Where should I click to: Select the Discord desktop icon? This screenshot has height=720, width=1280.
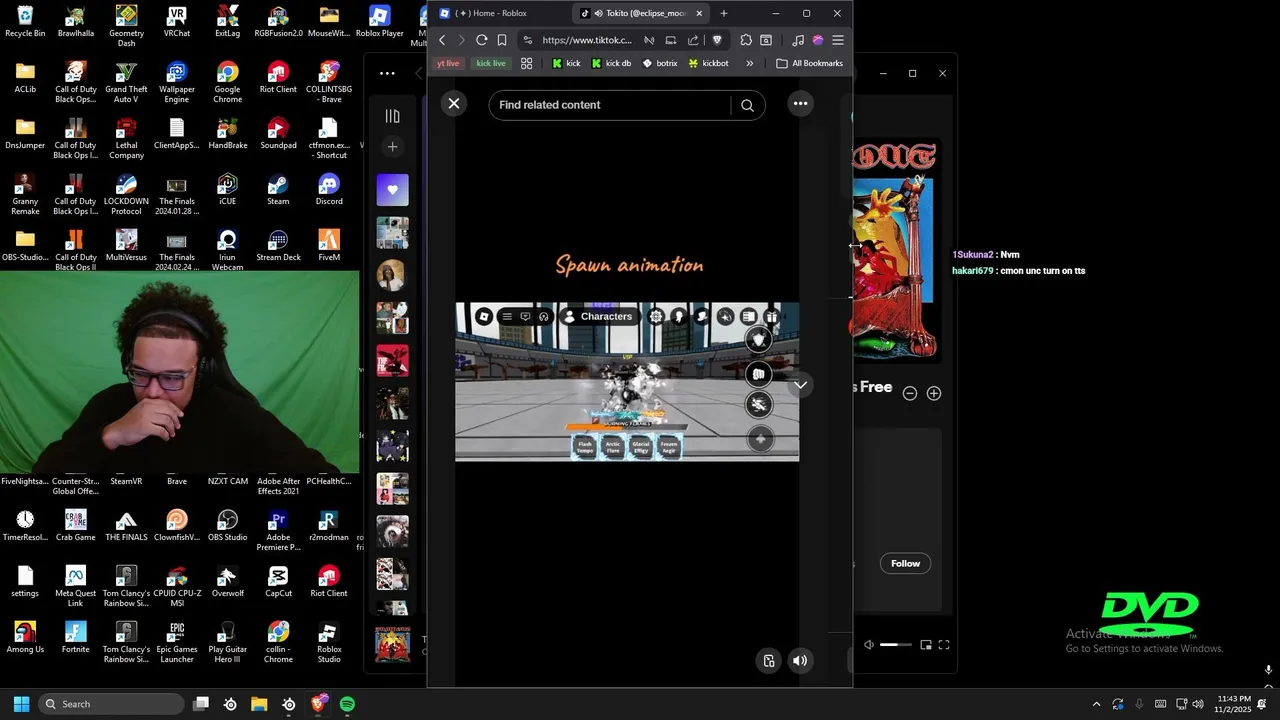click(x=329, y=190)
